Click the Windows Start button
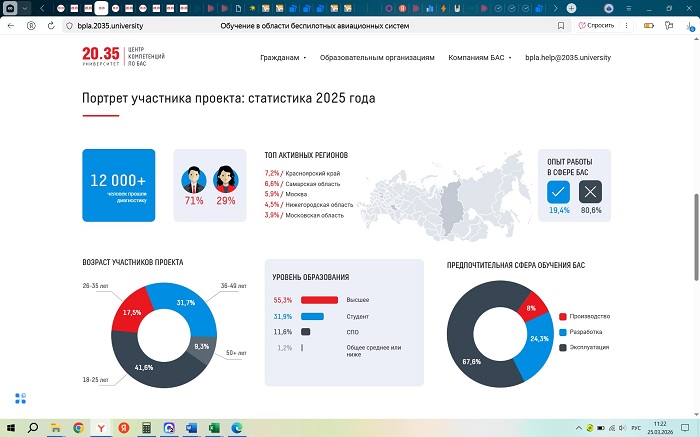This screenshot has width=700, height=437. (x=11, y=428)
